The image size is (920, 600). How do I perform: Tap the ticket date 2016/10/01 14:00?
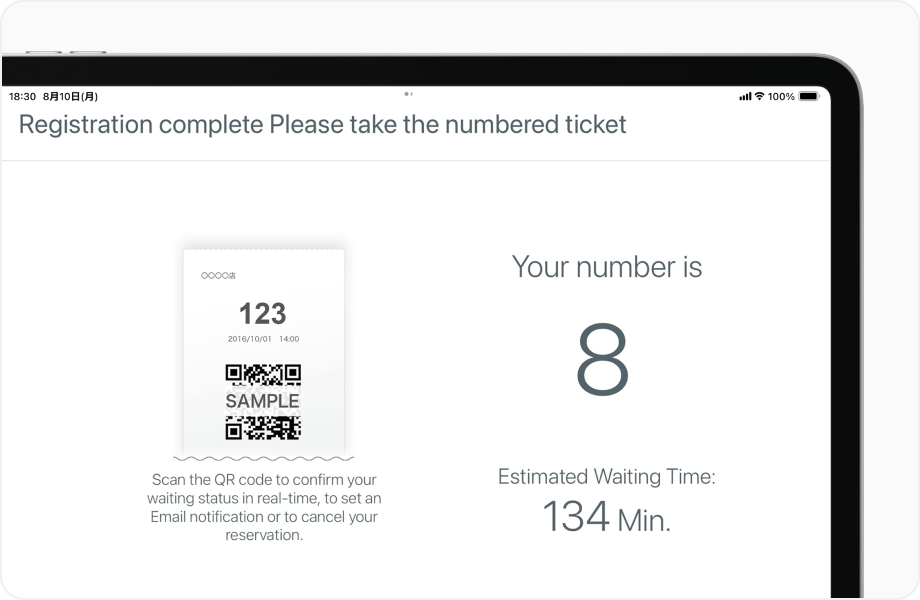click(x=263, y=339)
